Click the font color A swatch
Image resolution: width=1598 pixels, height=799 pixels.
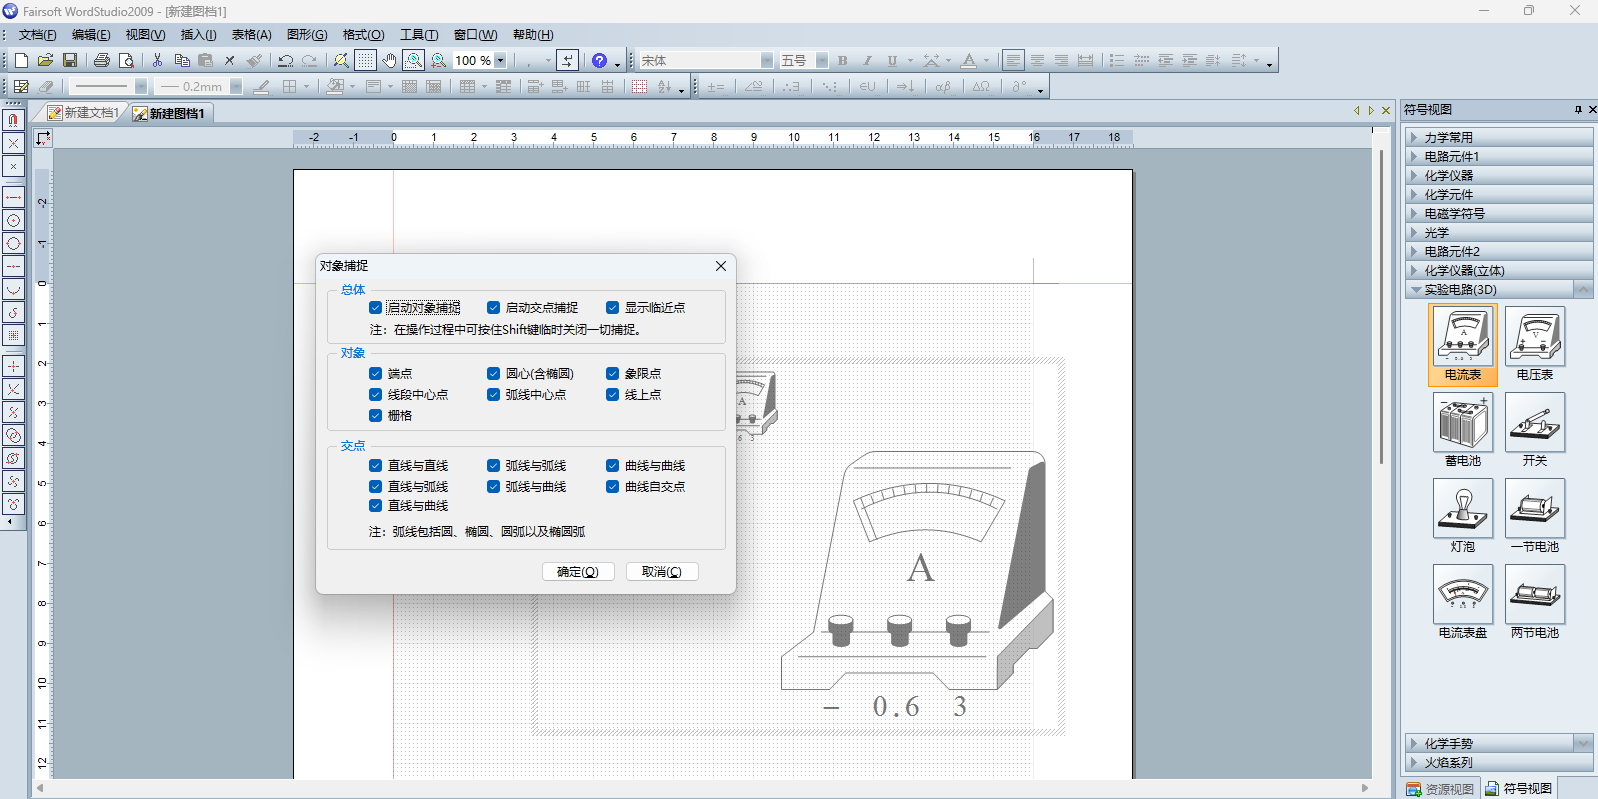coord(968,61)
